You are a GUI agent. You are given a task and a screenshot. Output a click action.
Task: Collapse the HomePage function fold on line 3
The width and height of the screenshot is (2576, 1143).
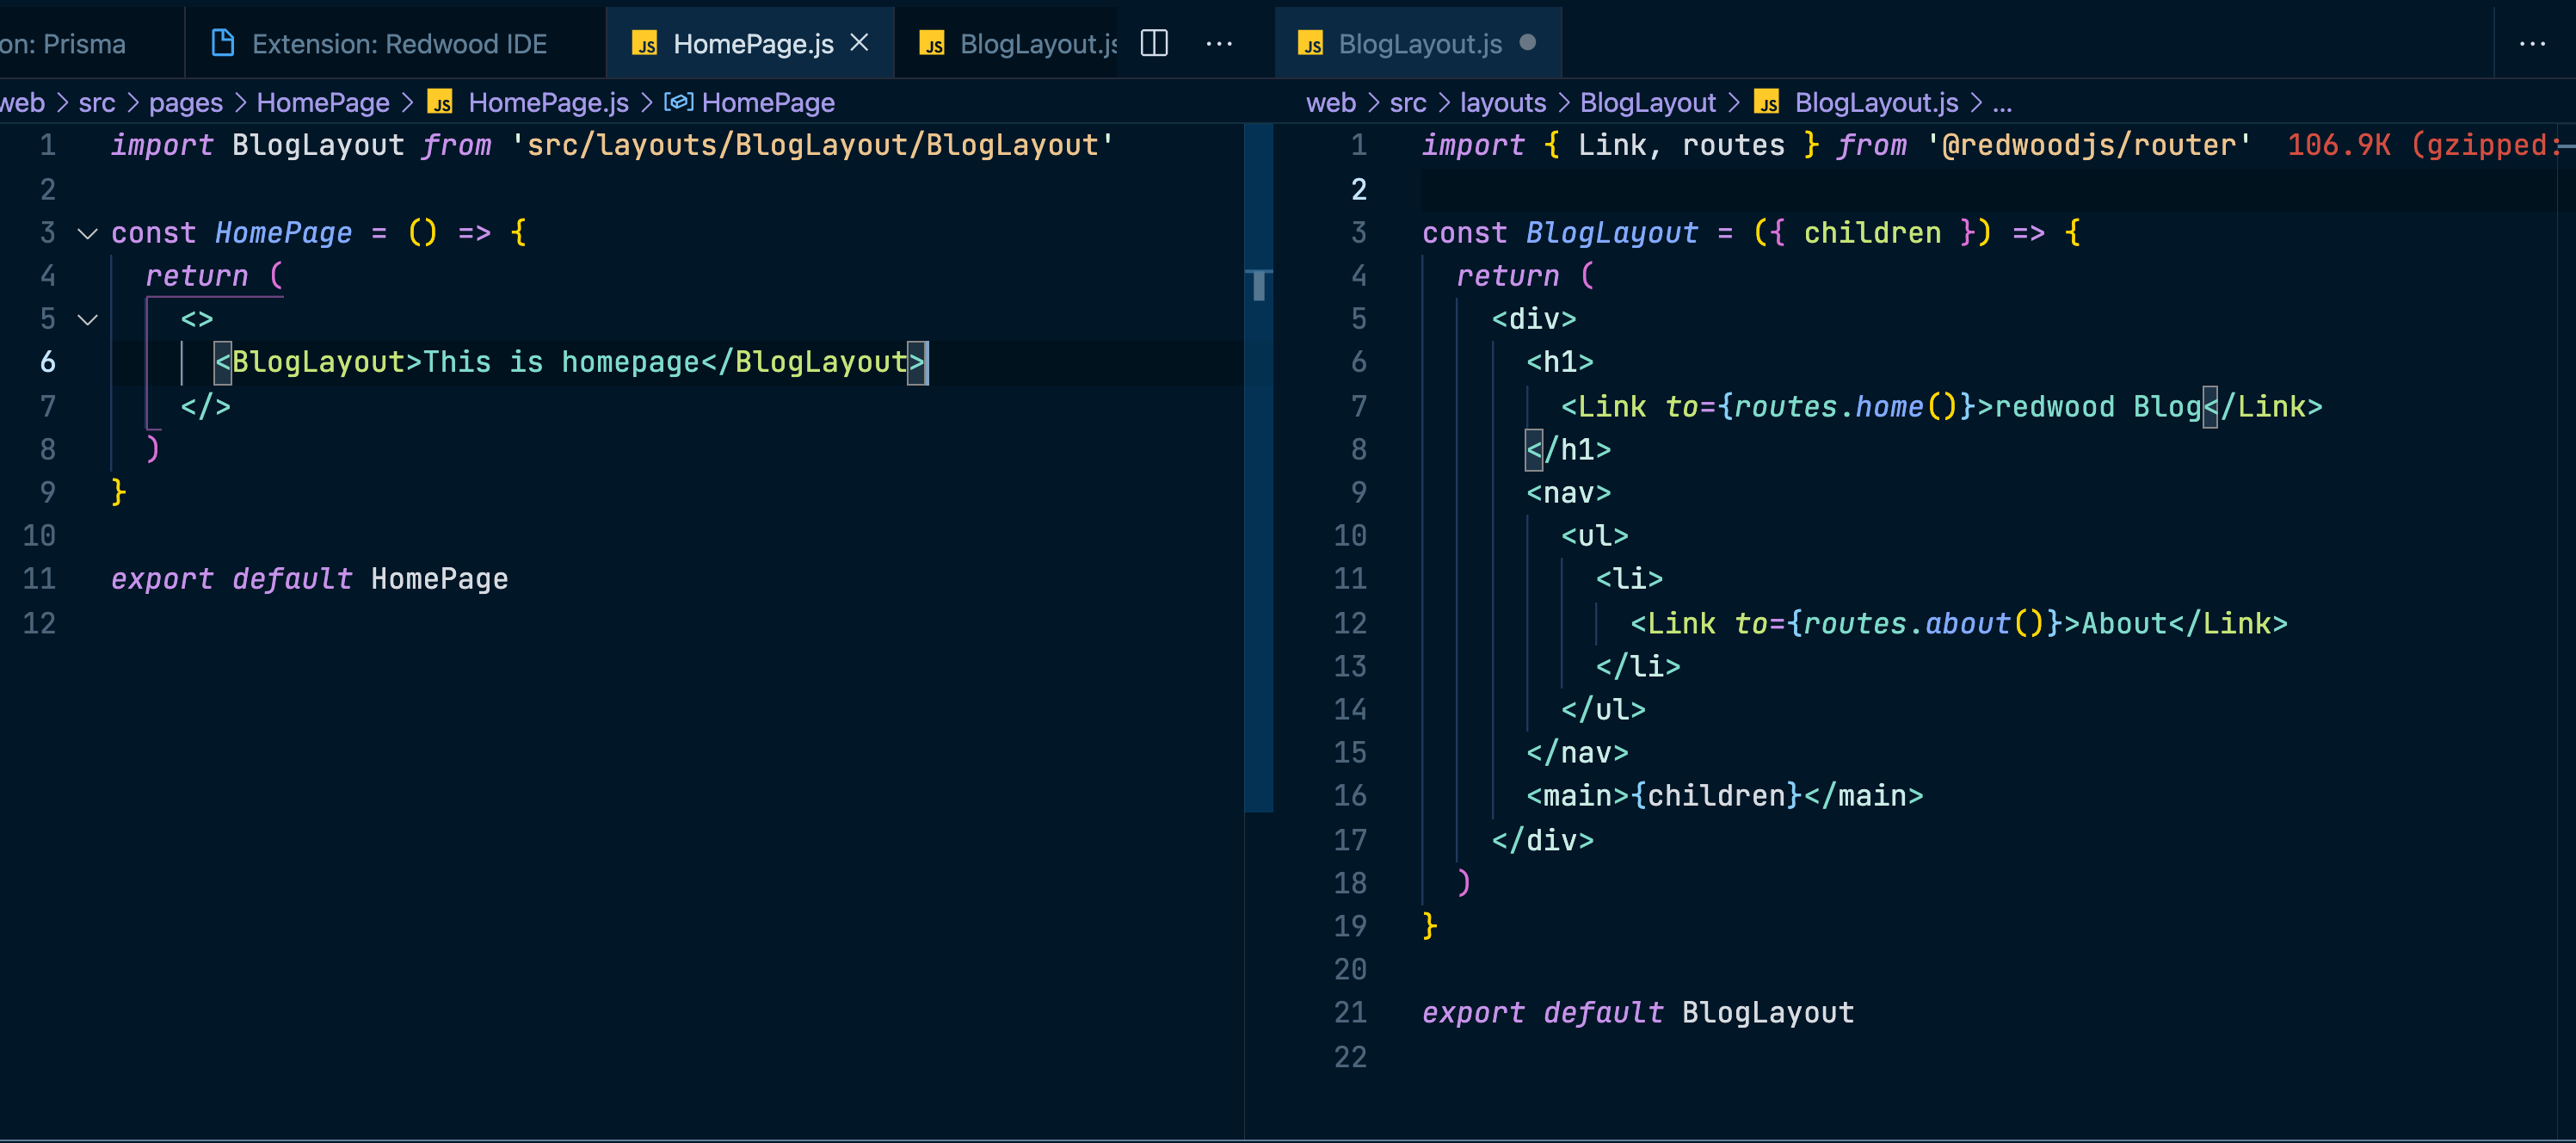(87, 234)
